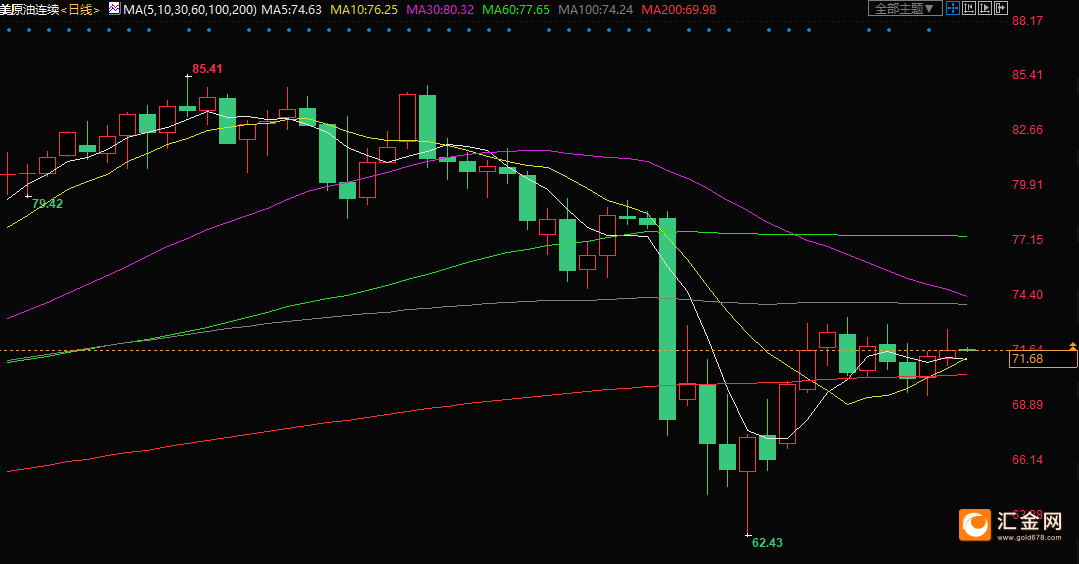Open the MA indicator chart icon
The width and height of the screenshot is (1079, 564).
114,9
